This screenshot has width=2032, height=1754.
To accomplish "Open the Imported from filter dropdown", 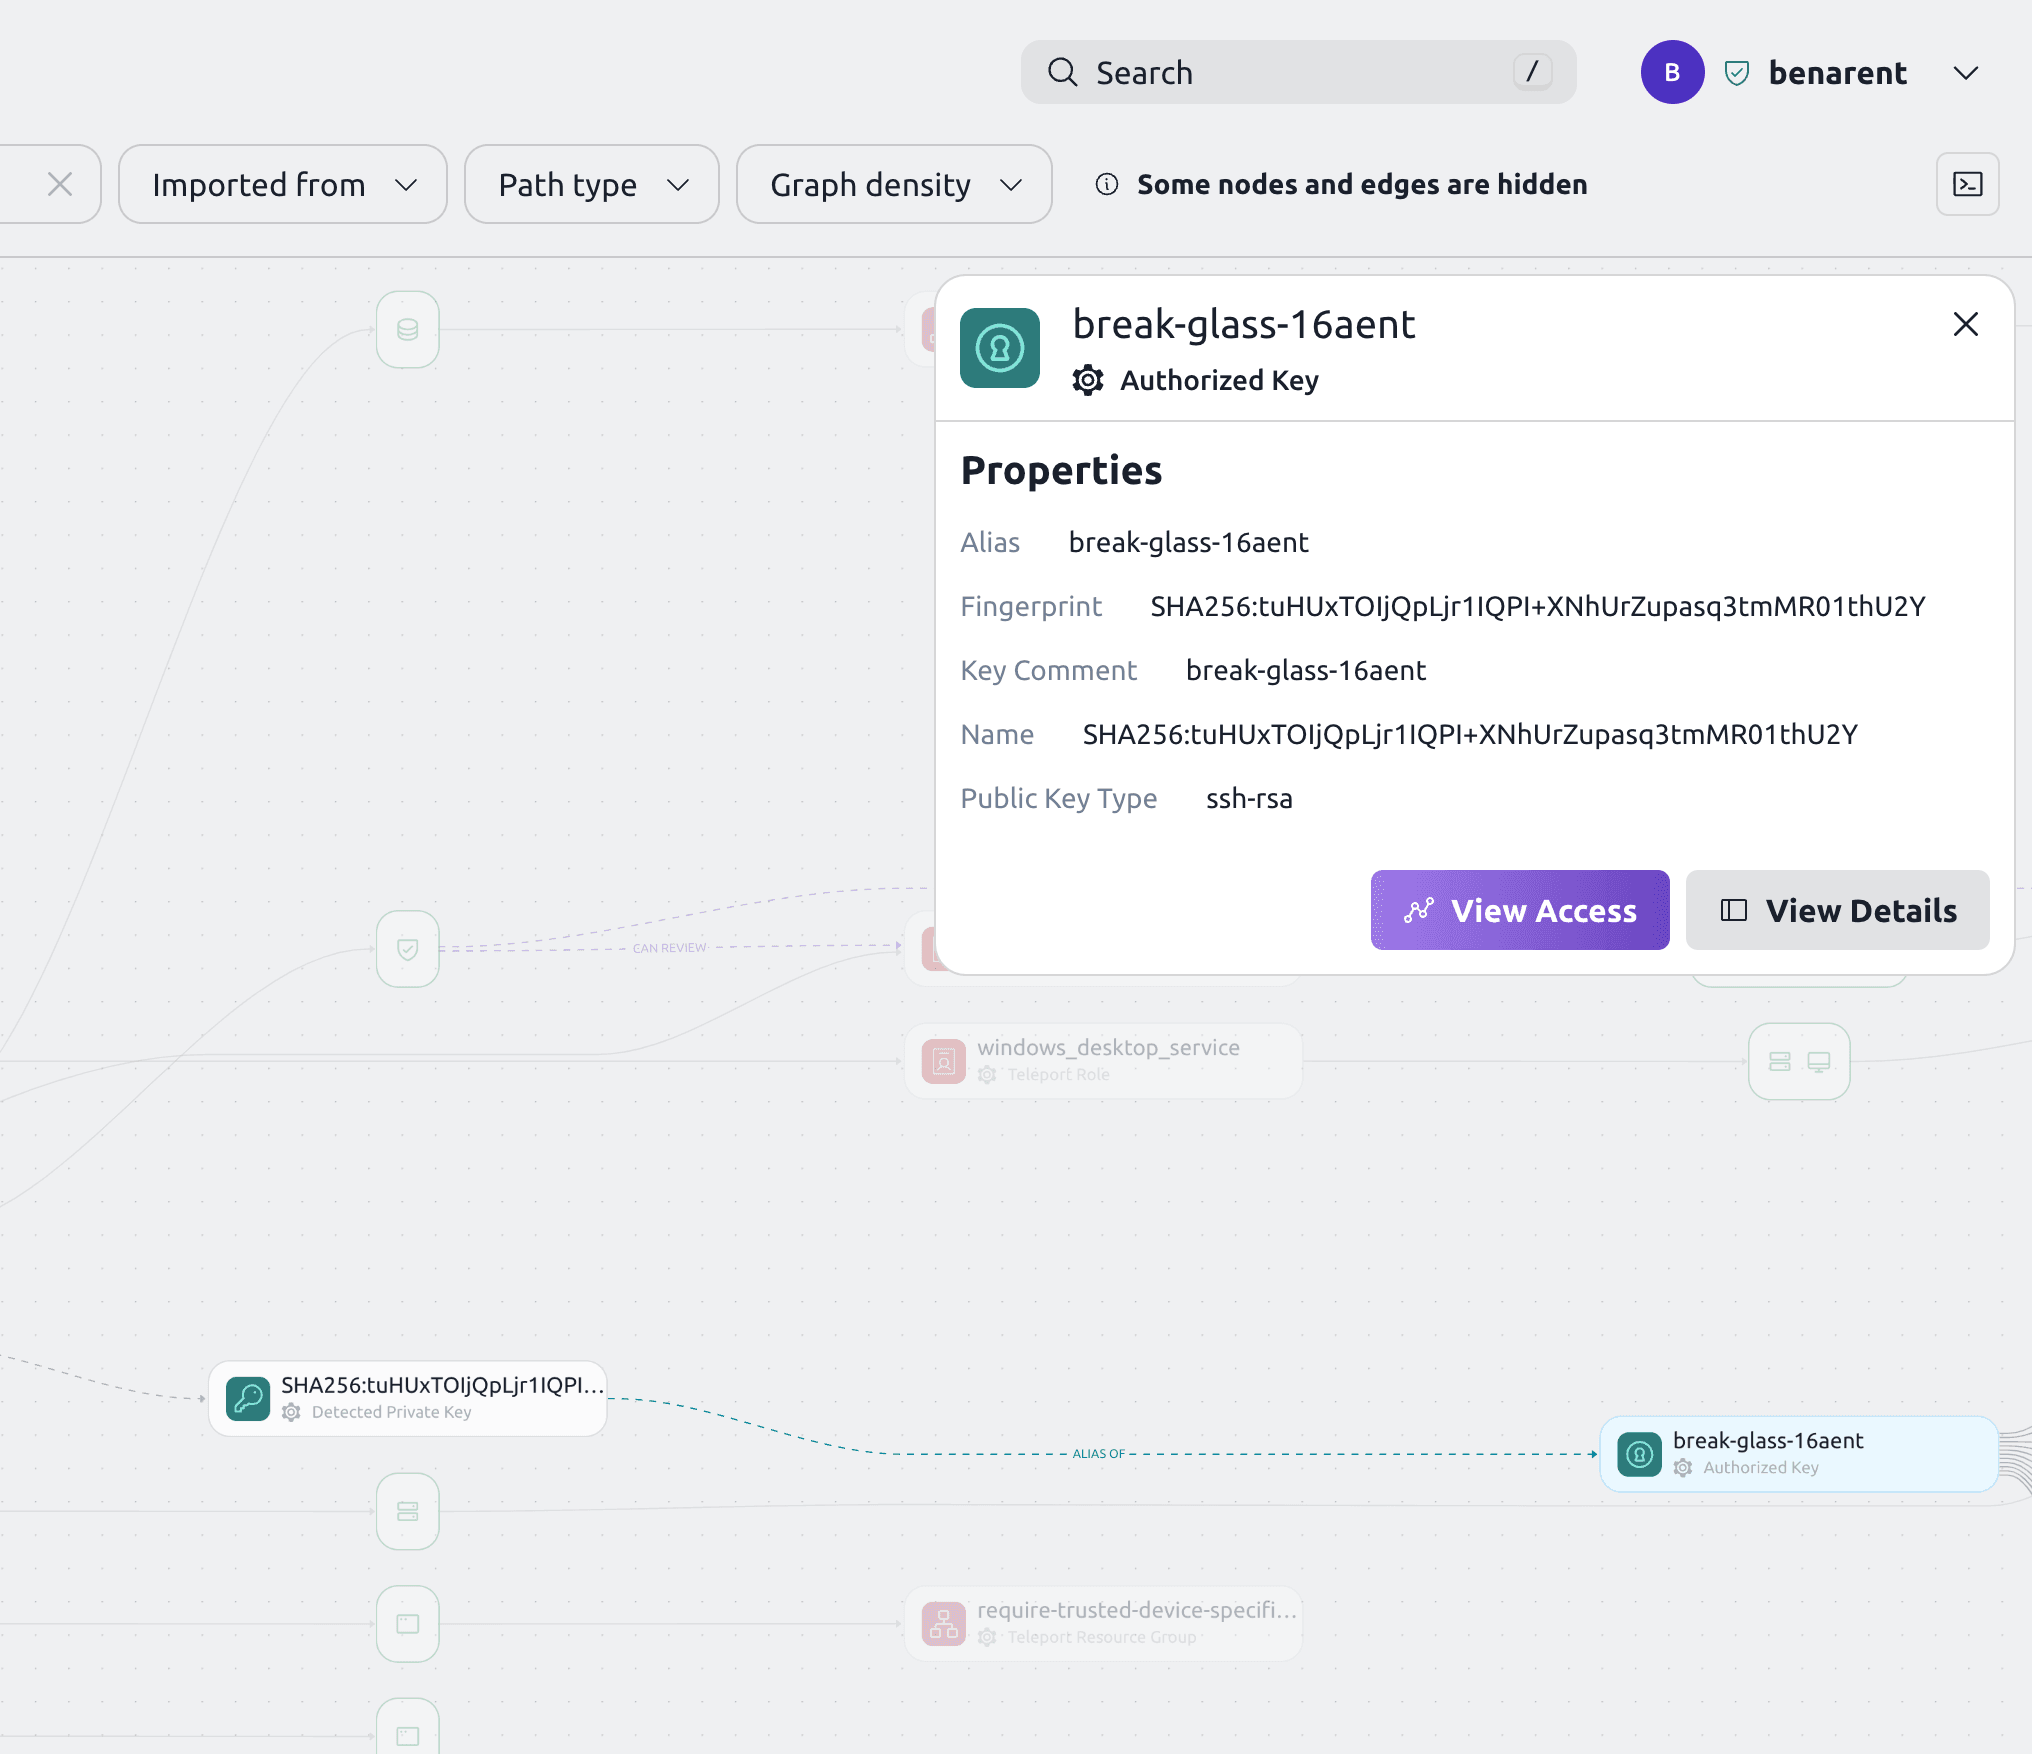I will tap(283, 184).
